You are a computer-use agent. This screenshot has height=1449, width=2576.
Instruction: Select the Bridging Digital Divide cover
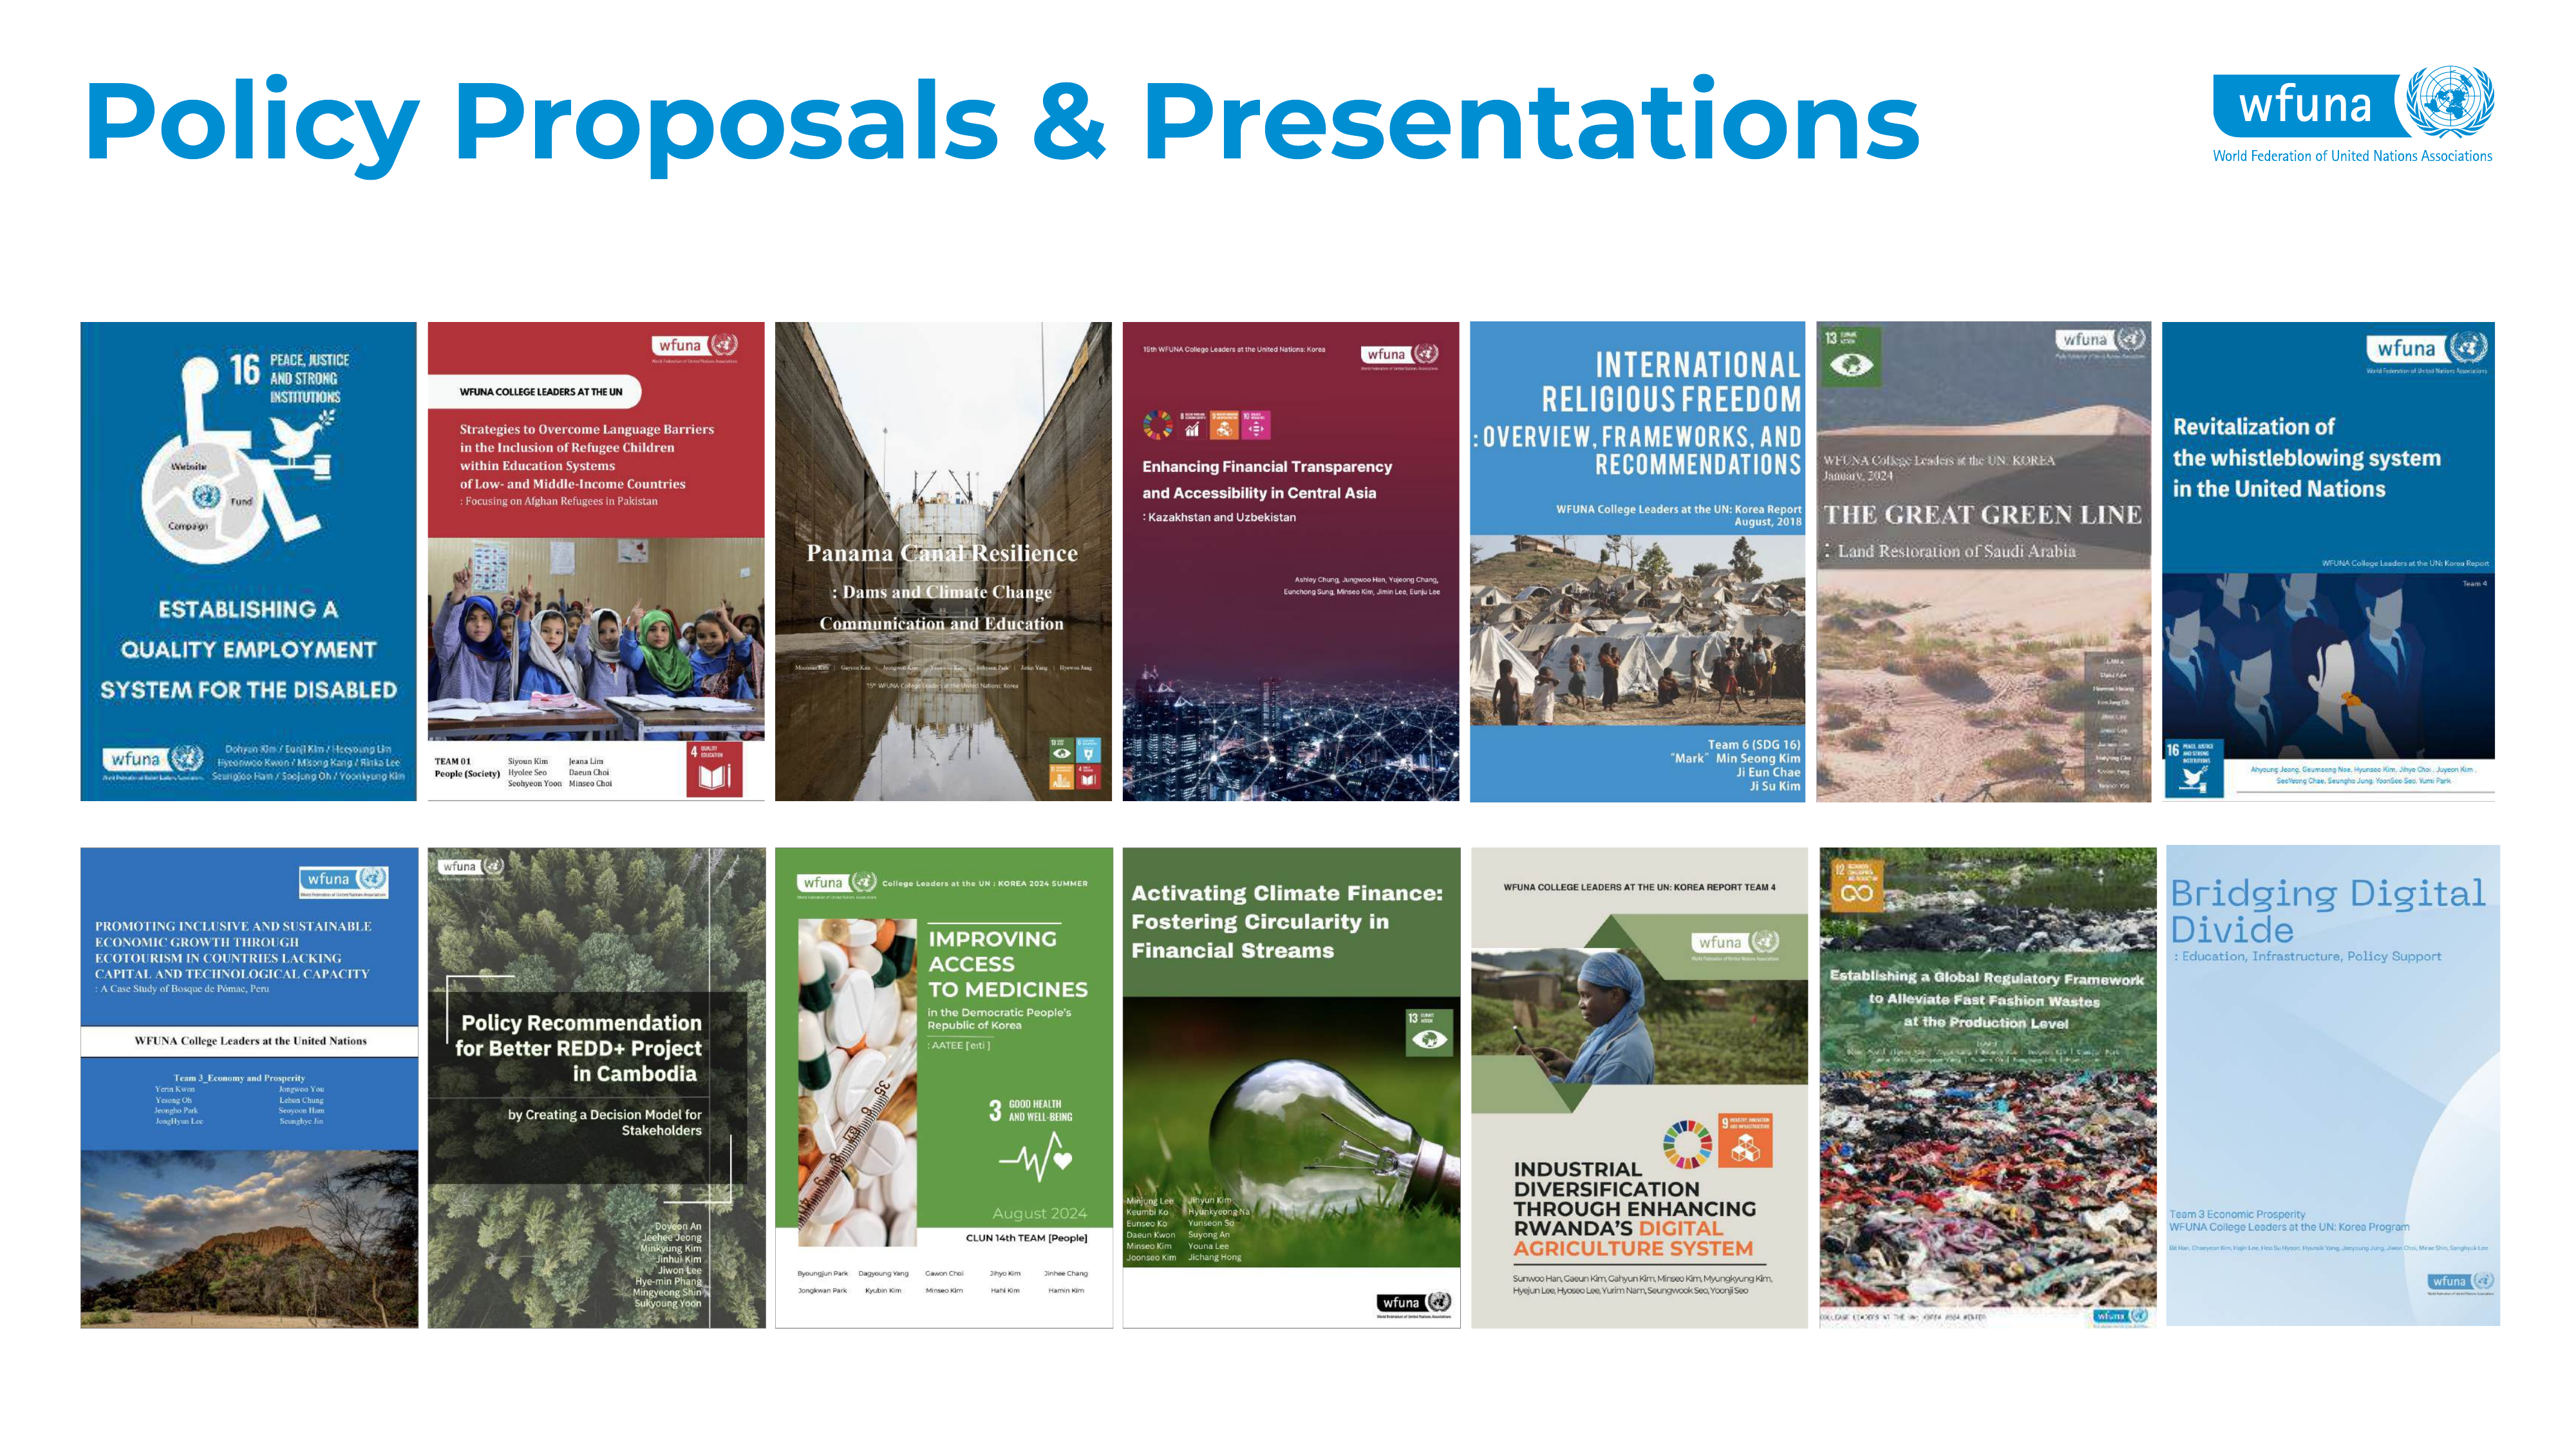tap(2332, 1085)
